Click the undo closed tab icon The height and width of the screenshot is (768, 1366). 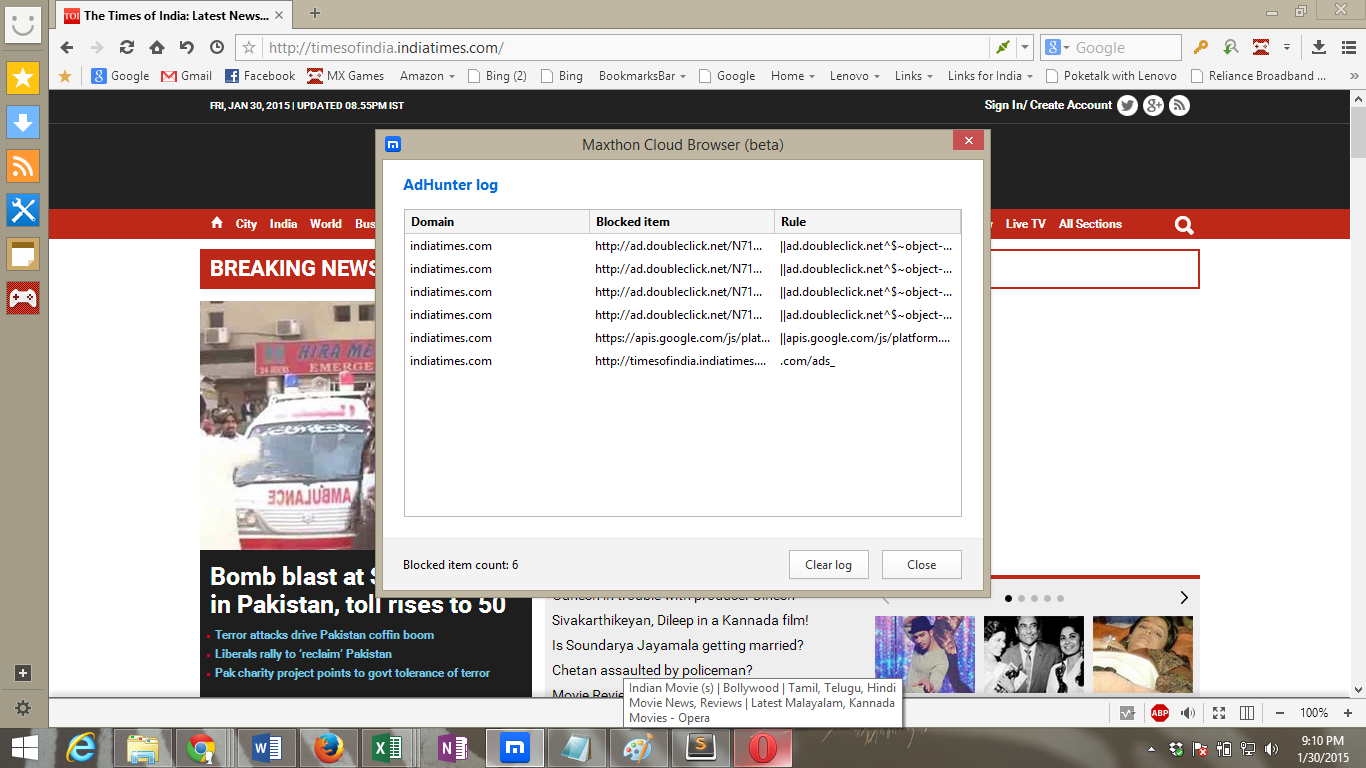click(x=187, y=47)
